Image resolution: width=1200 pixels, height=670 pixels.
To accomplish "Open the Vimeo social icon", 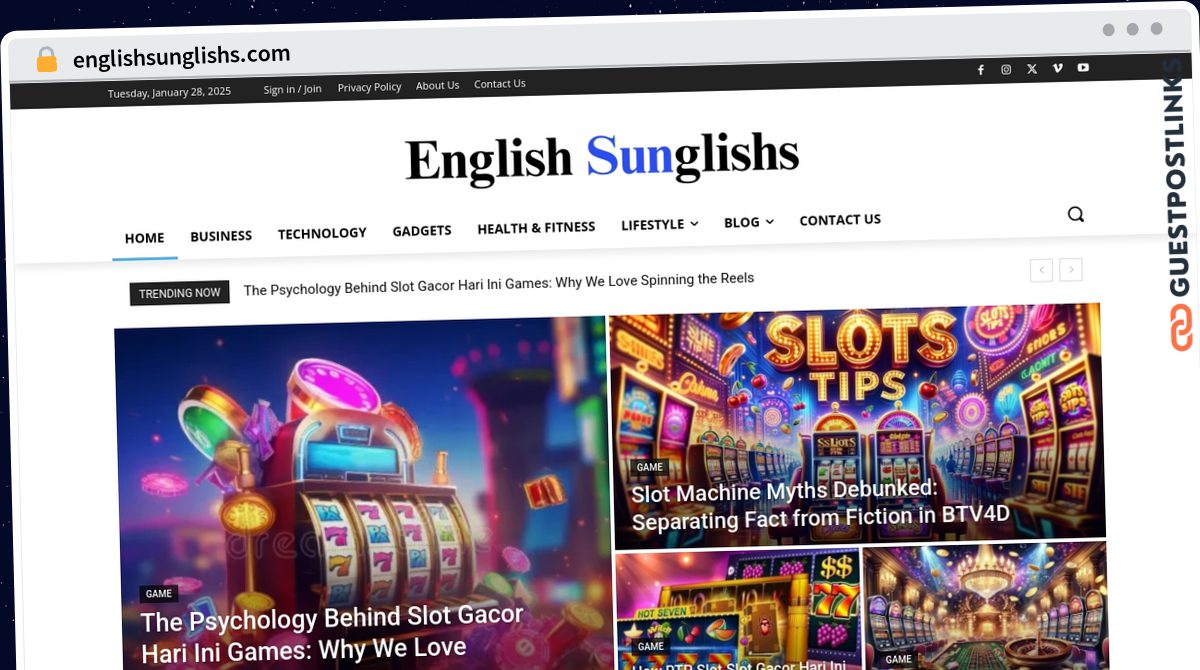I will pos(1058,68).
